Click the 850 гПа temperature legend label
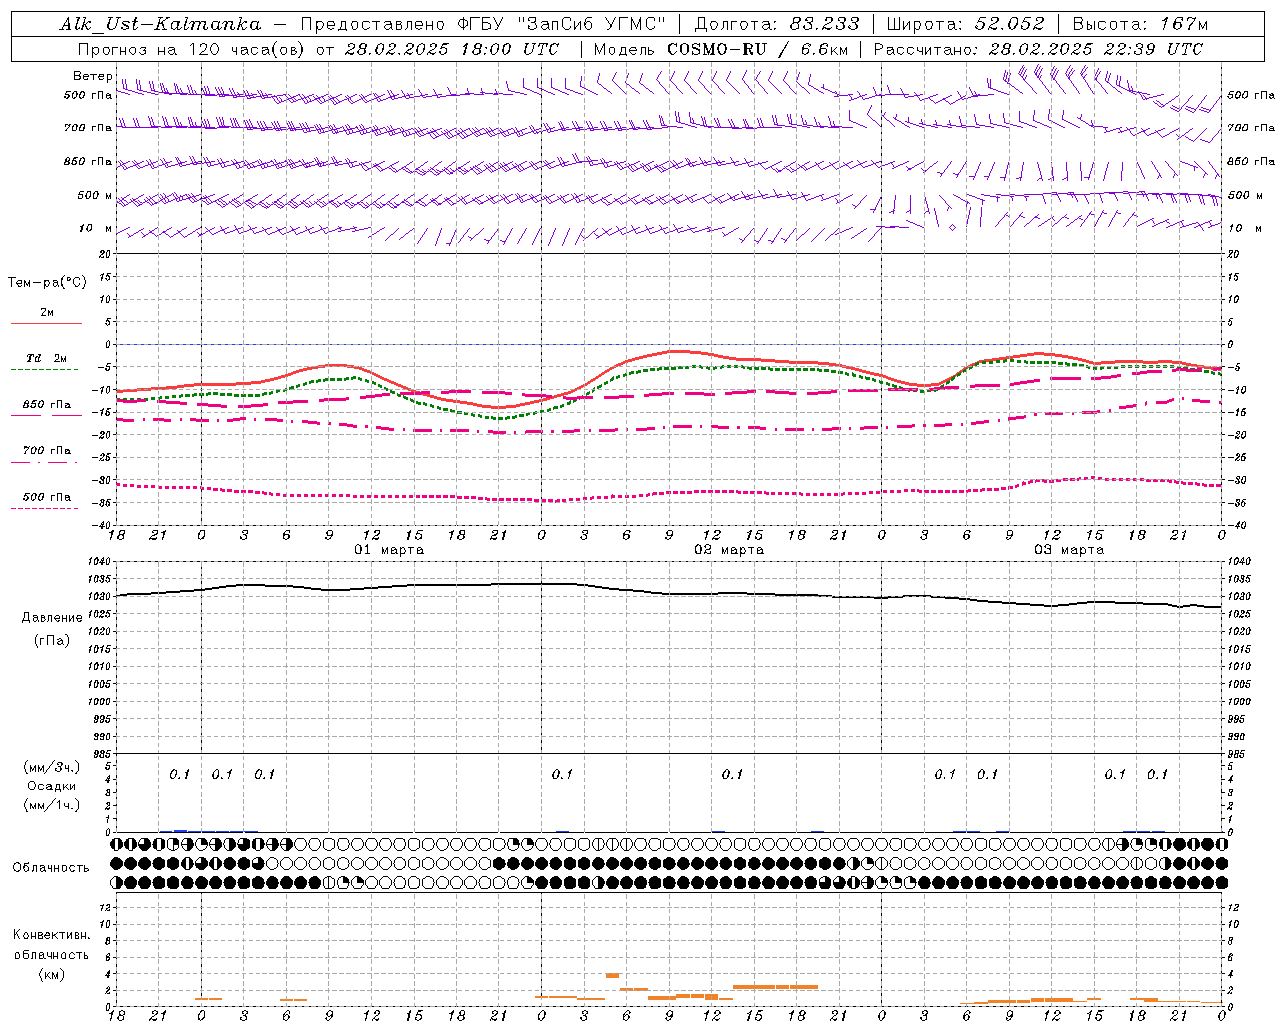The width and height of the screenshot is (1280, 1024). coord(47,405)
